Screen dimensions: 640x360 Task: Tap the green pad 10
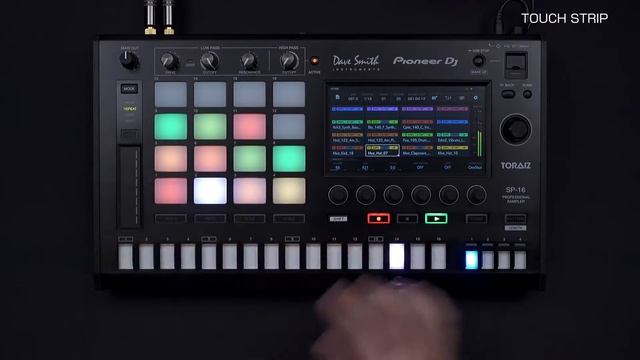coord(210,127)
